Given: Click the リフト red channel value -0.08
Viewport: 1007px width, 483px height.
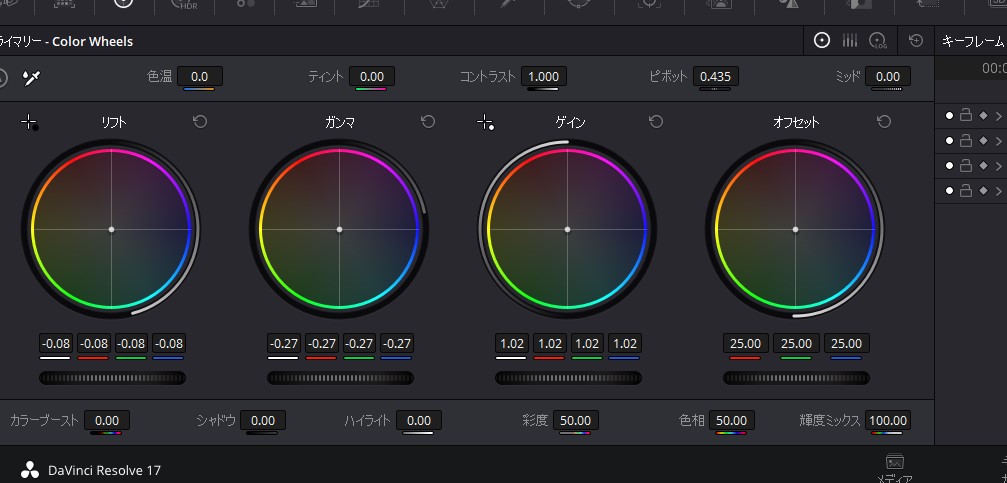Looking at the screenshot, I should tap(93, 344).
